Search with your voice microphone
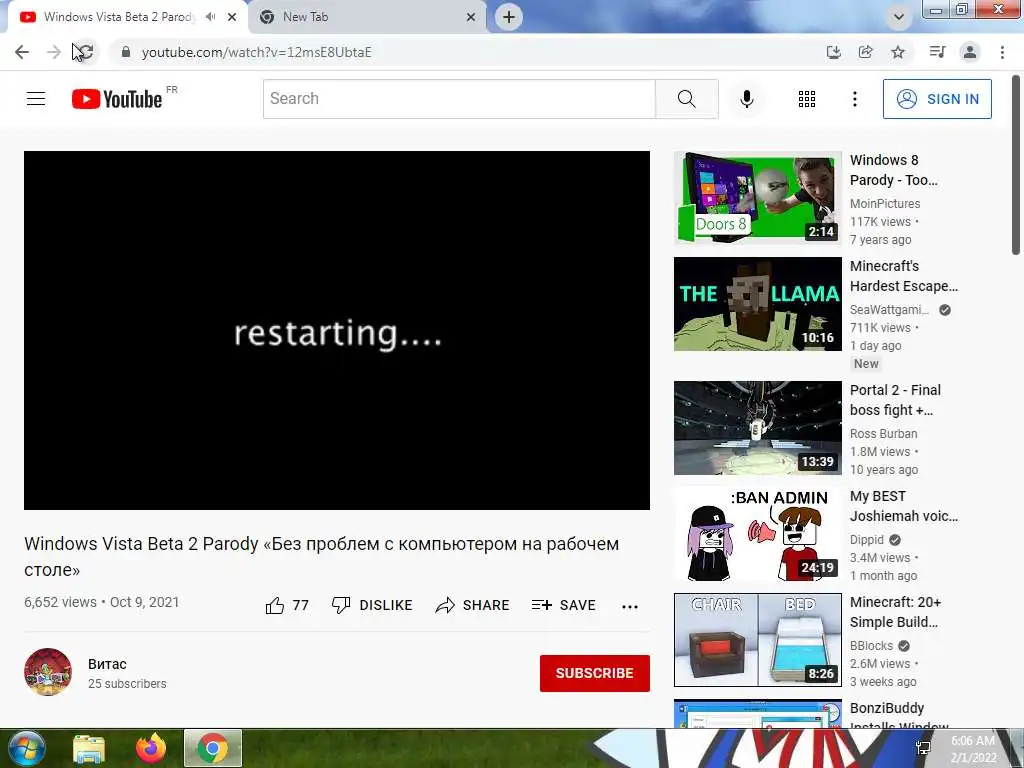This screenshot has height=768, width=1024. pyautogui.click(x=747, y=99)
